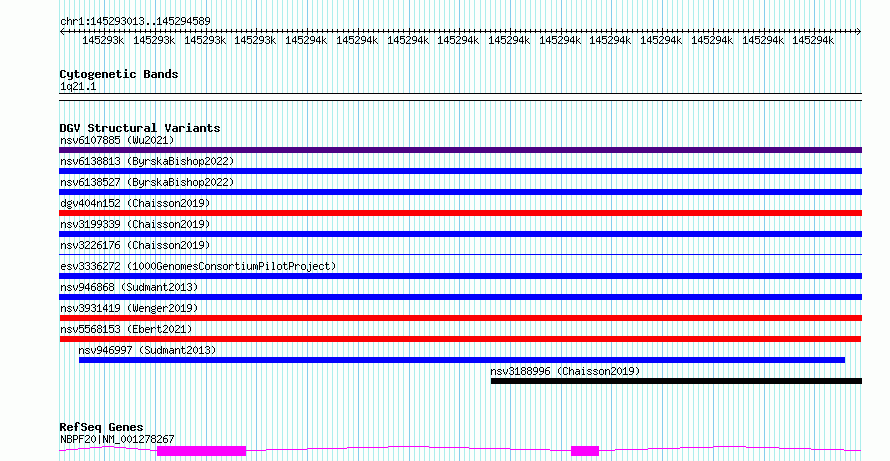
Task: Click the nsv946868 (Sudmant2013) label
Action: pos(129,287)
